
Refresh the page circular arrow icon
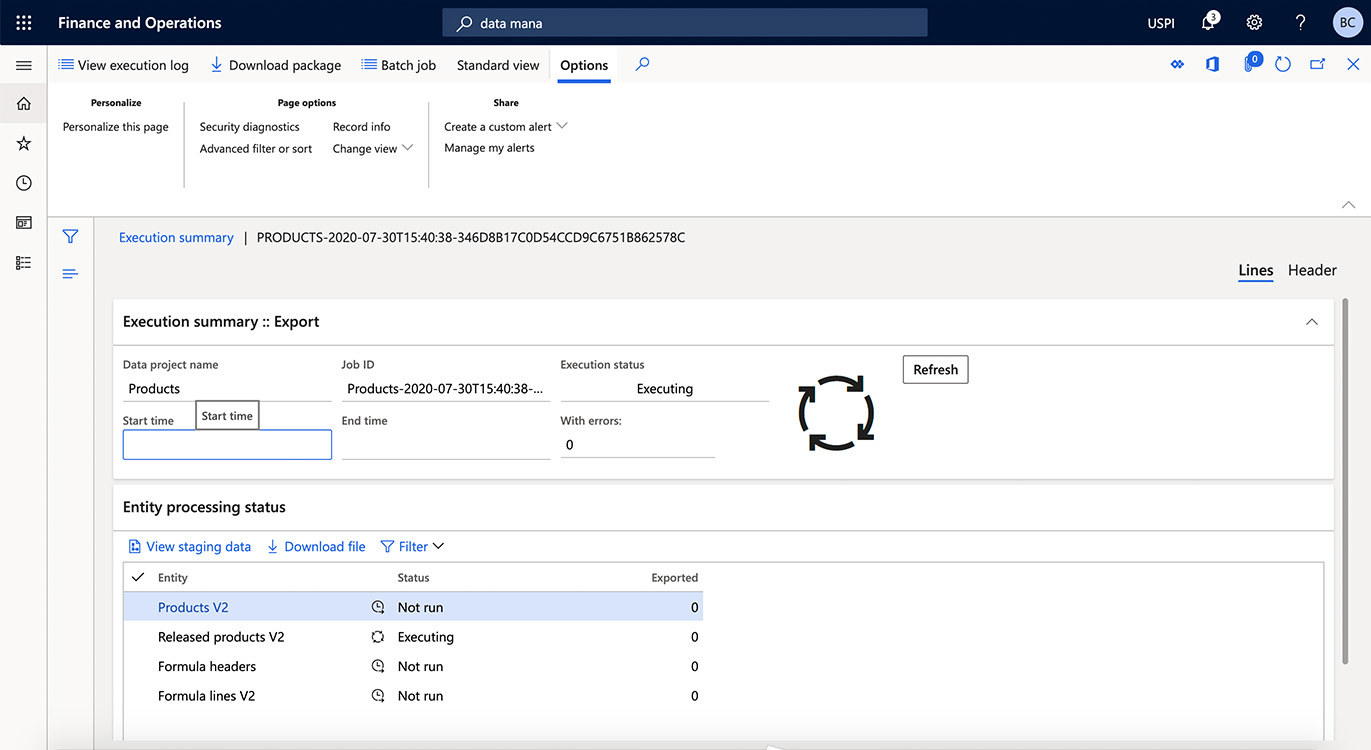coord(1283,64)
